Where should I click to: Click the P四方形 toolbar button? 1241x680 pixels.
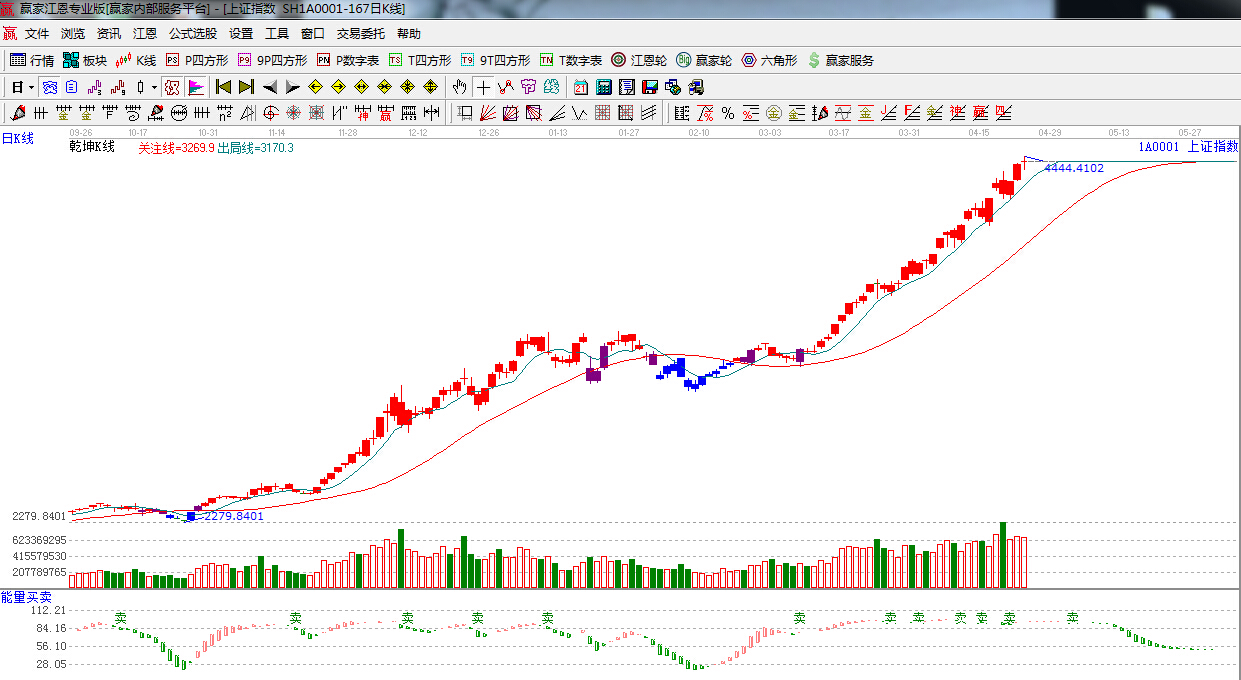click(x=196, y=60)
